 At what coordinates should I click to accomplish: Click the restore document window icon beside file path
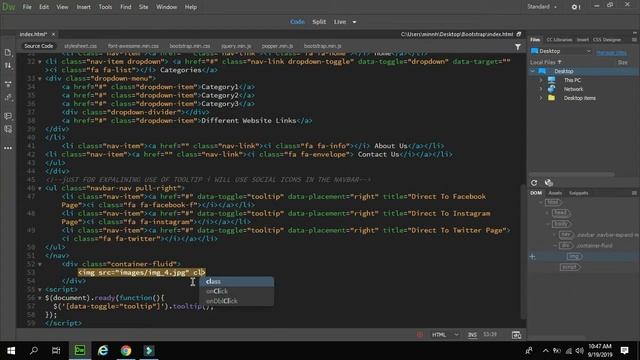[x=519, y=34]
